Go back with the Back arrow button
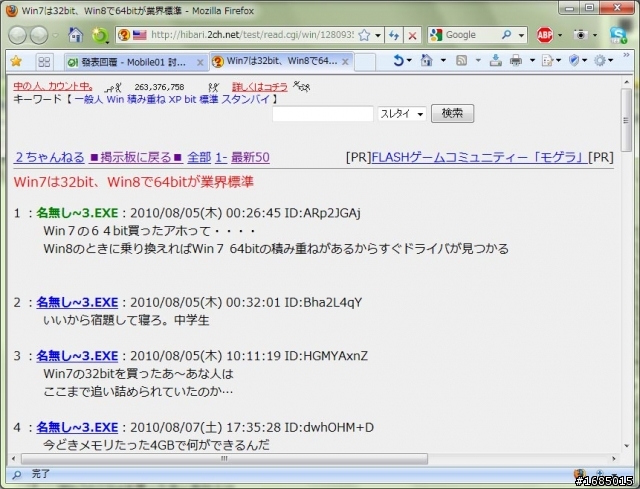This screenshot has width=640, height=489. tap(18, 36)
